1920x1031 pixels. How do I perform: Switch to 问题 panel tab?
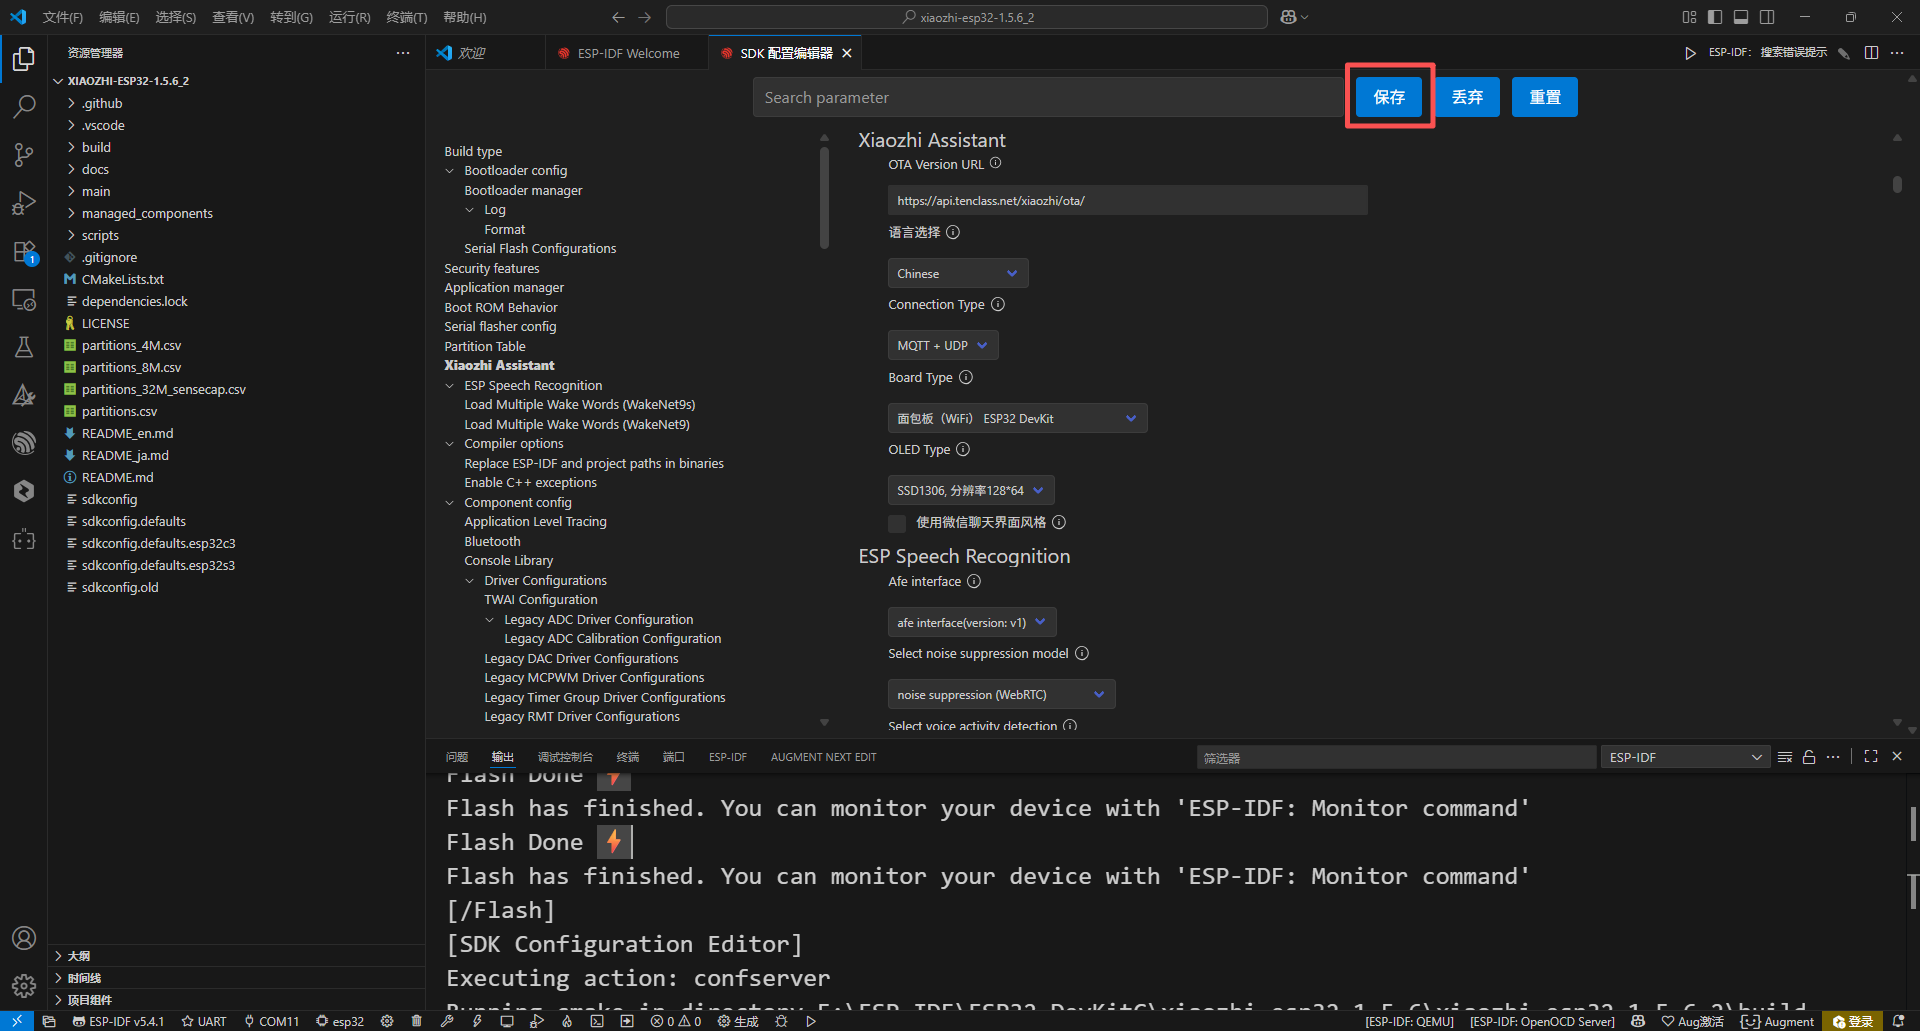457,757
